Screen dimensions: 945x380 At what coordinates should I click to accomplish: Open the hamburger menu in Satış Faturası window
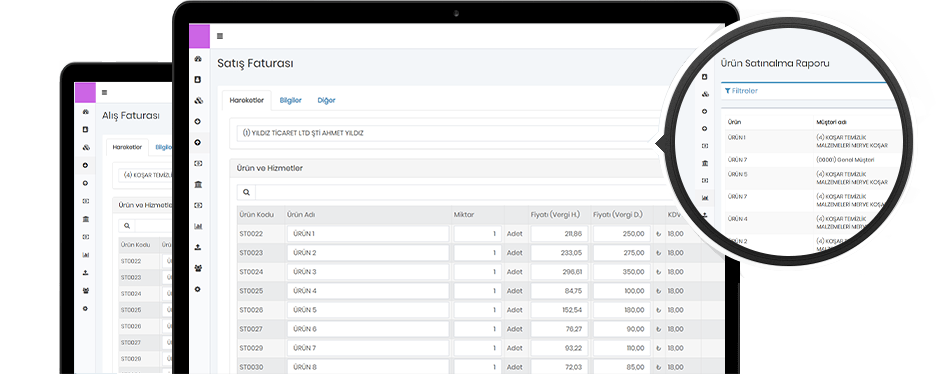[219, 36]
